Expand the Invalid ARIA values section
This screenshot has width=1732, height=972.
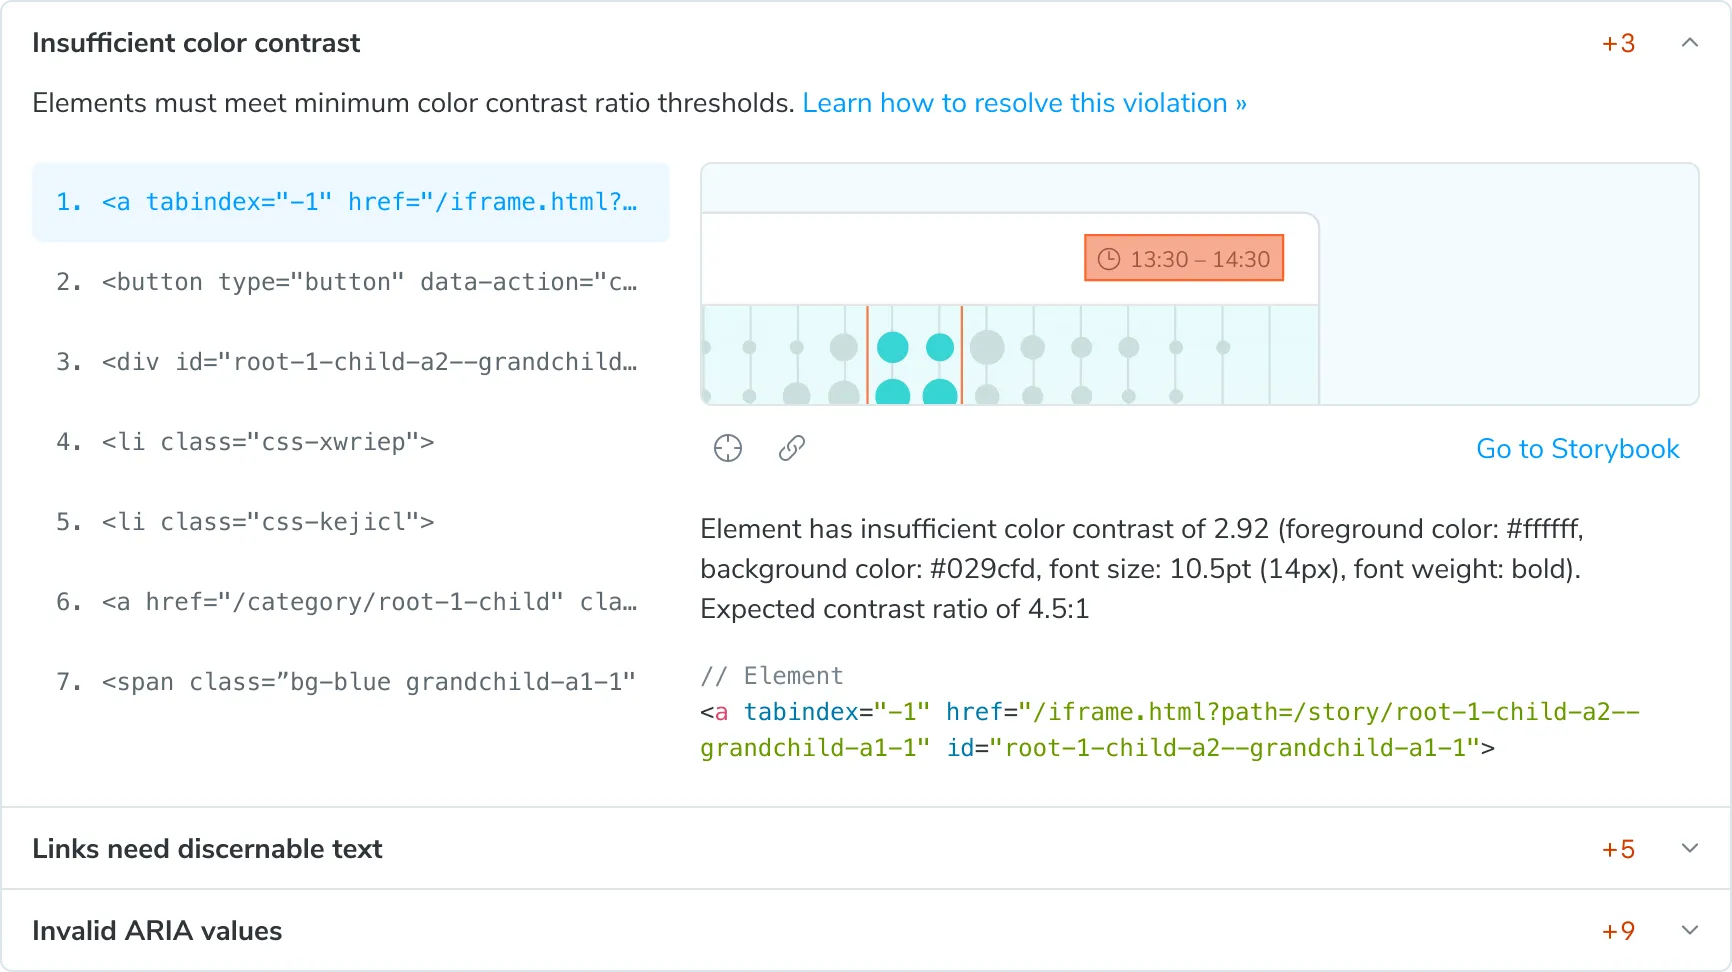coord(1689,930)
